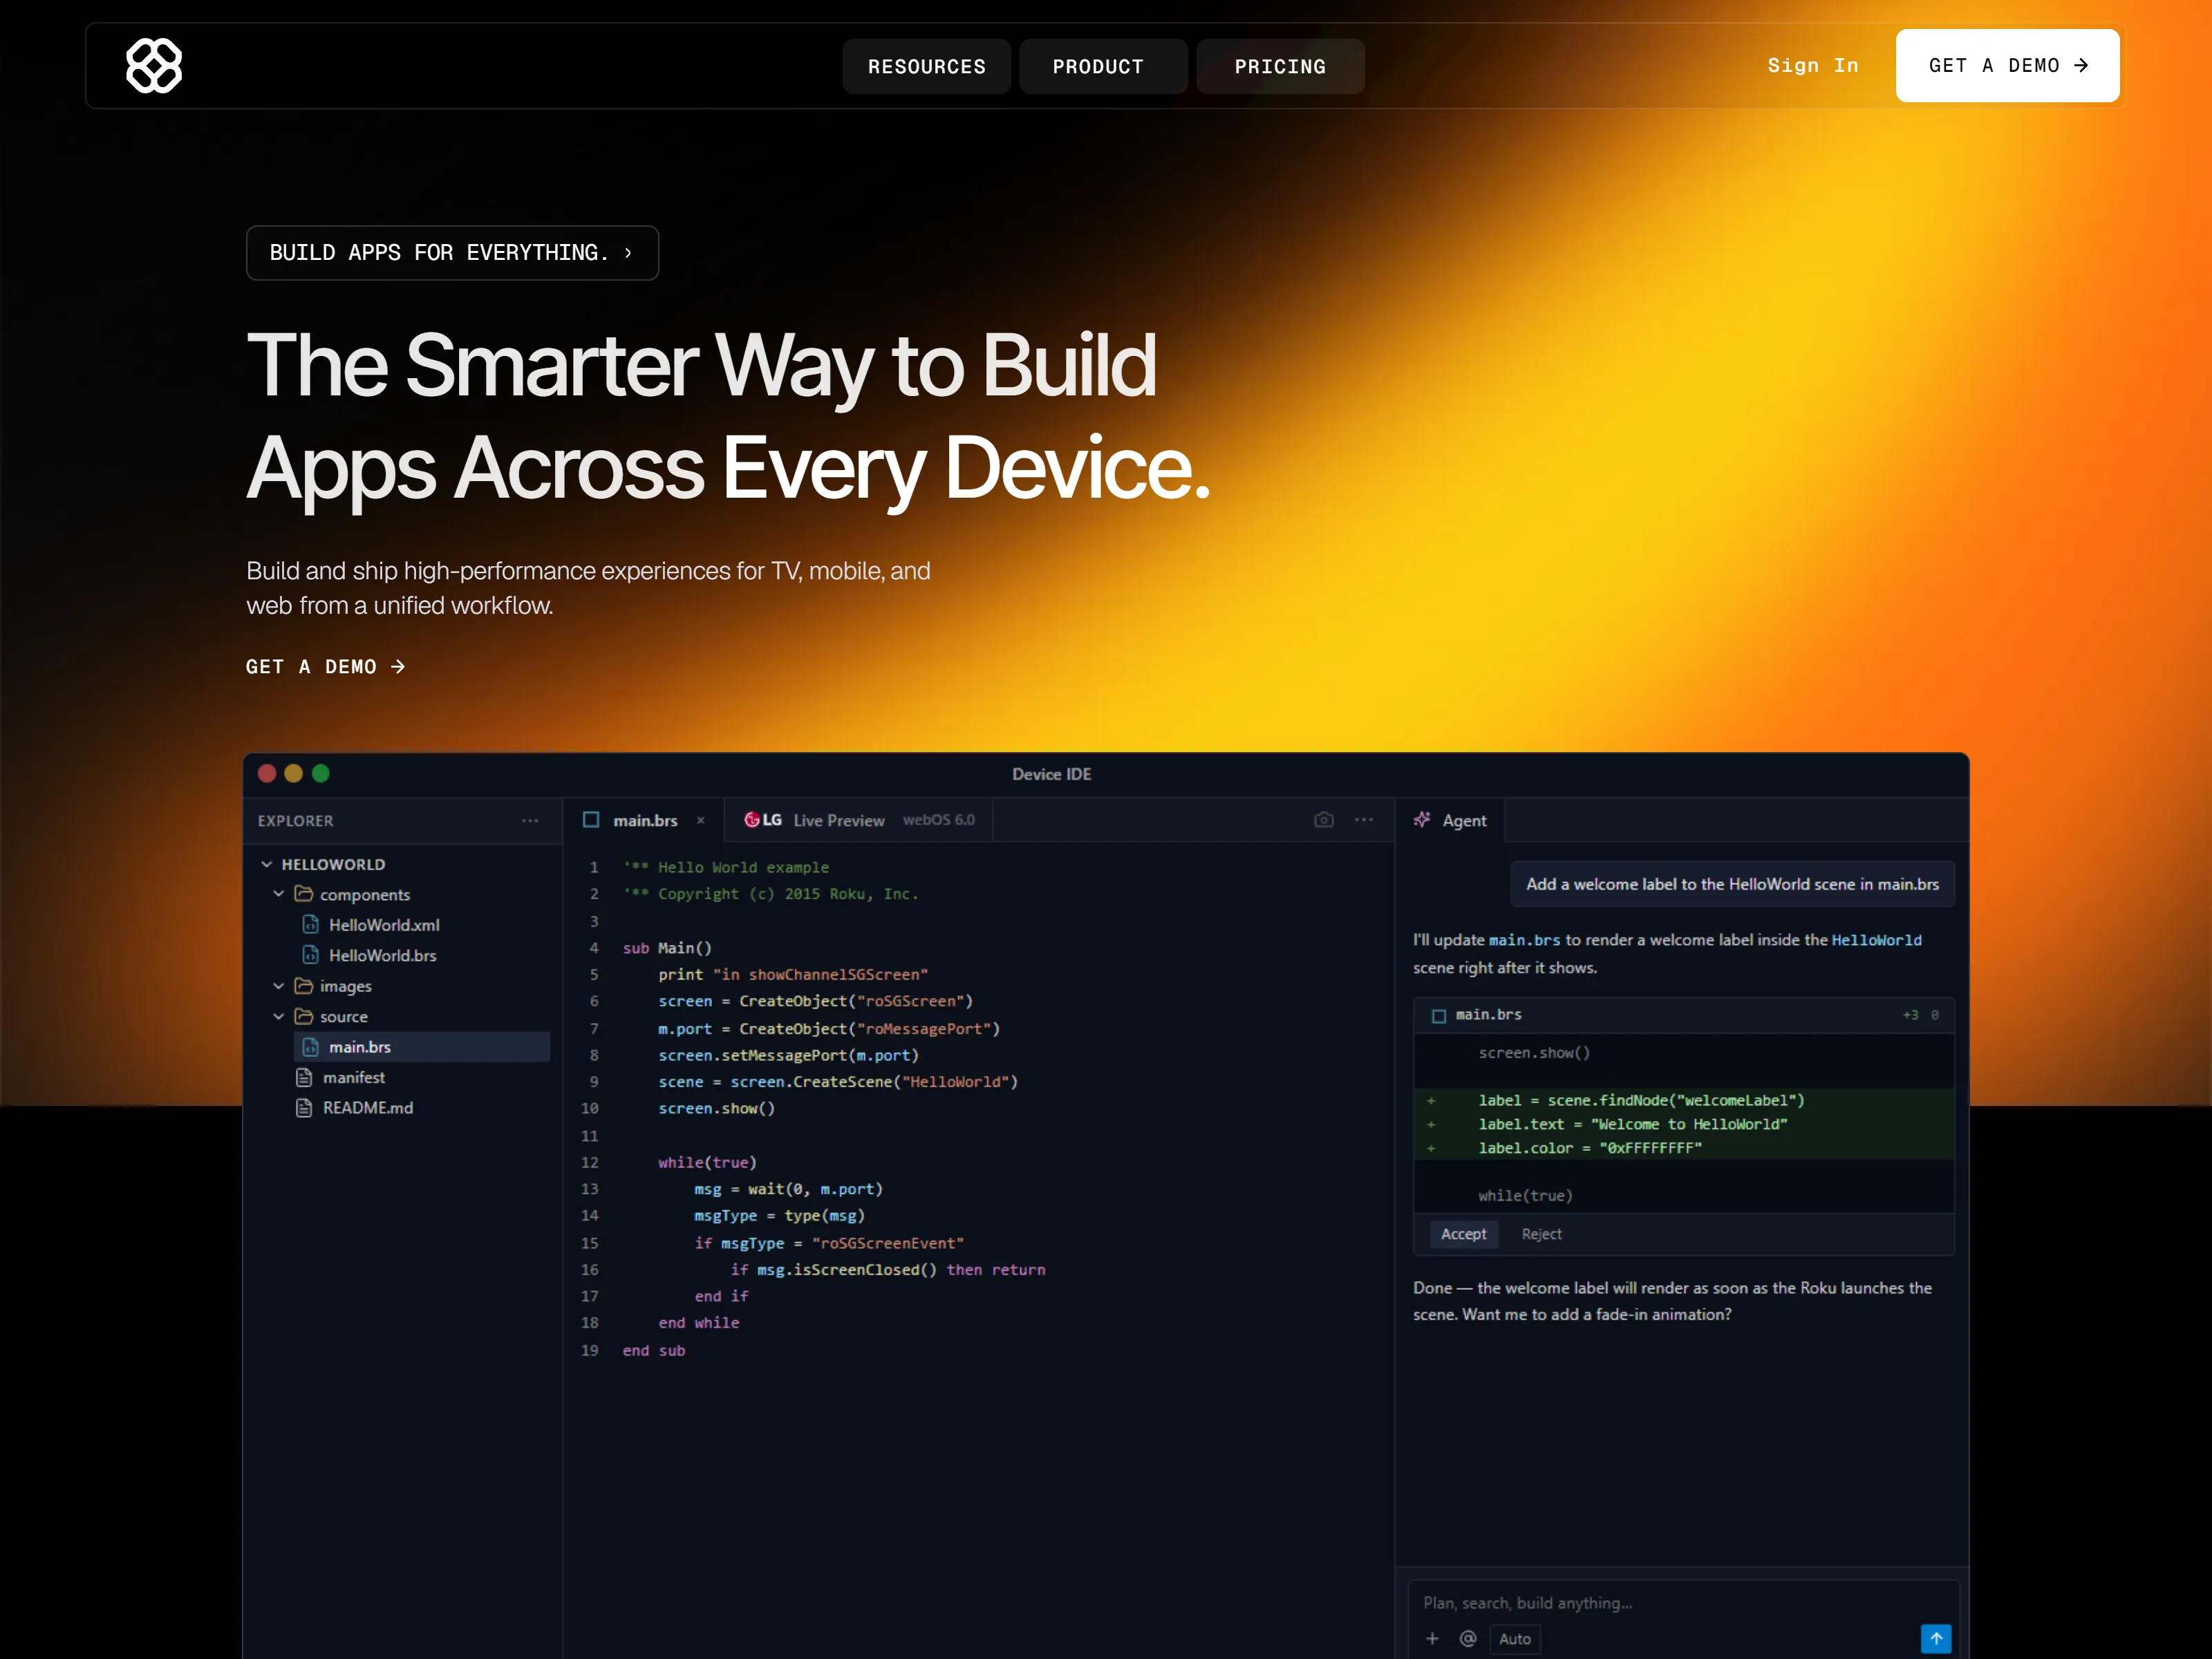2212x1659 pixels.
Task: Click the yellow window minimize dot
Action: (x=293, y=773)
